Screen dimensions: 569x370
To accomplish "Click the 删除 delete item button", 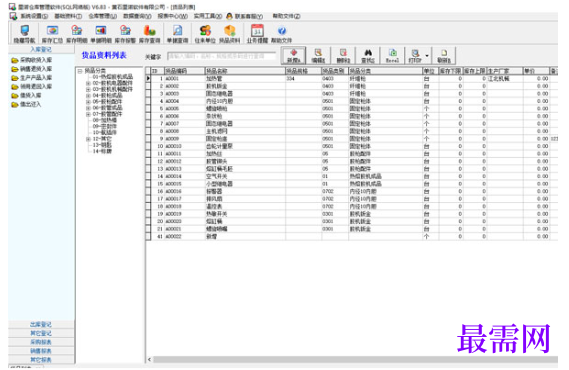I will click(343, 56).
